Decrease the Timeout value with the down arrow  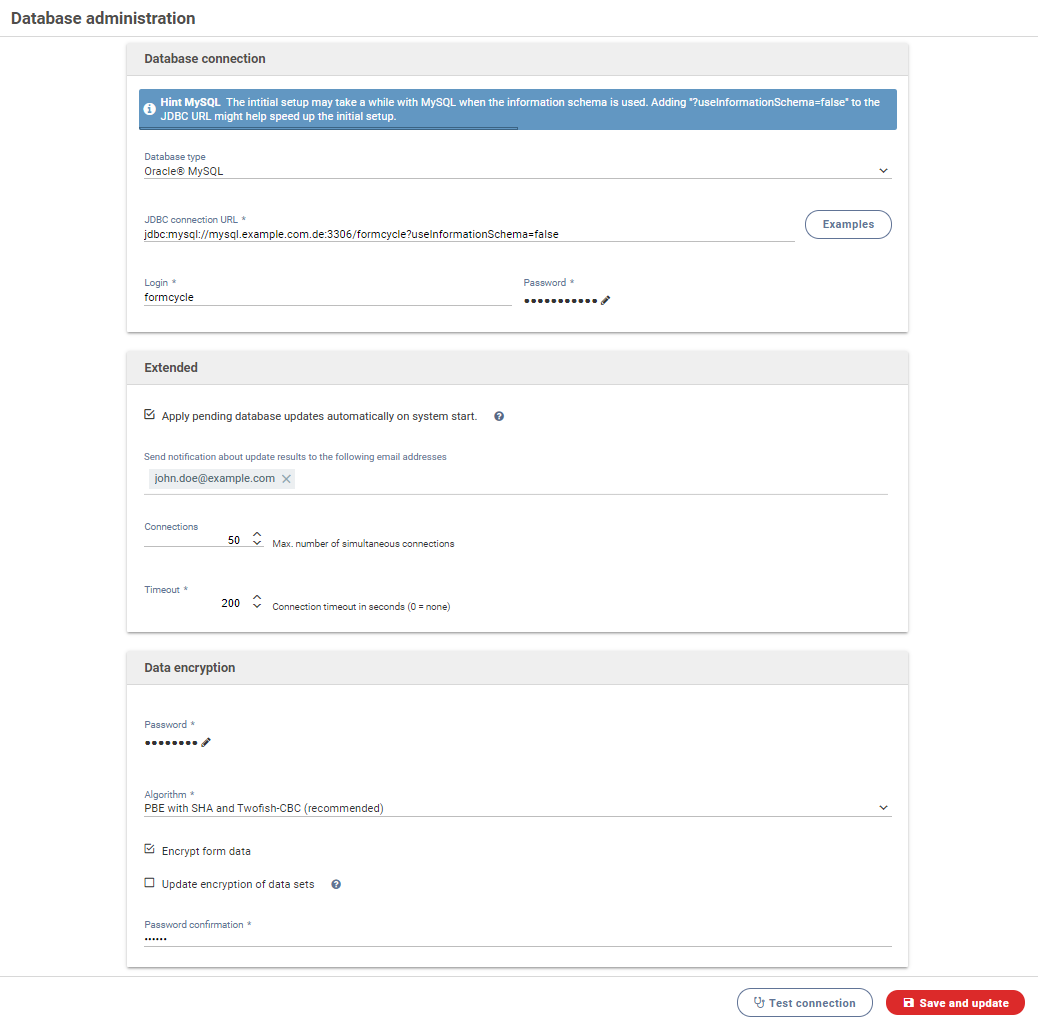257,608
